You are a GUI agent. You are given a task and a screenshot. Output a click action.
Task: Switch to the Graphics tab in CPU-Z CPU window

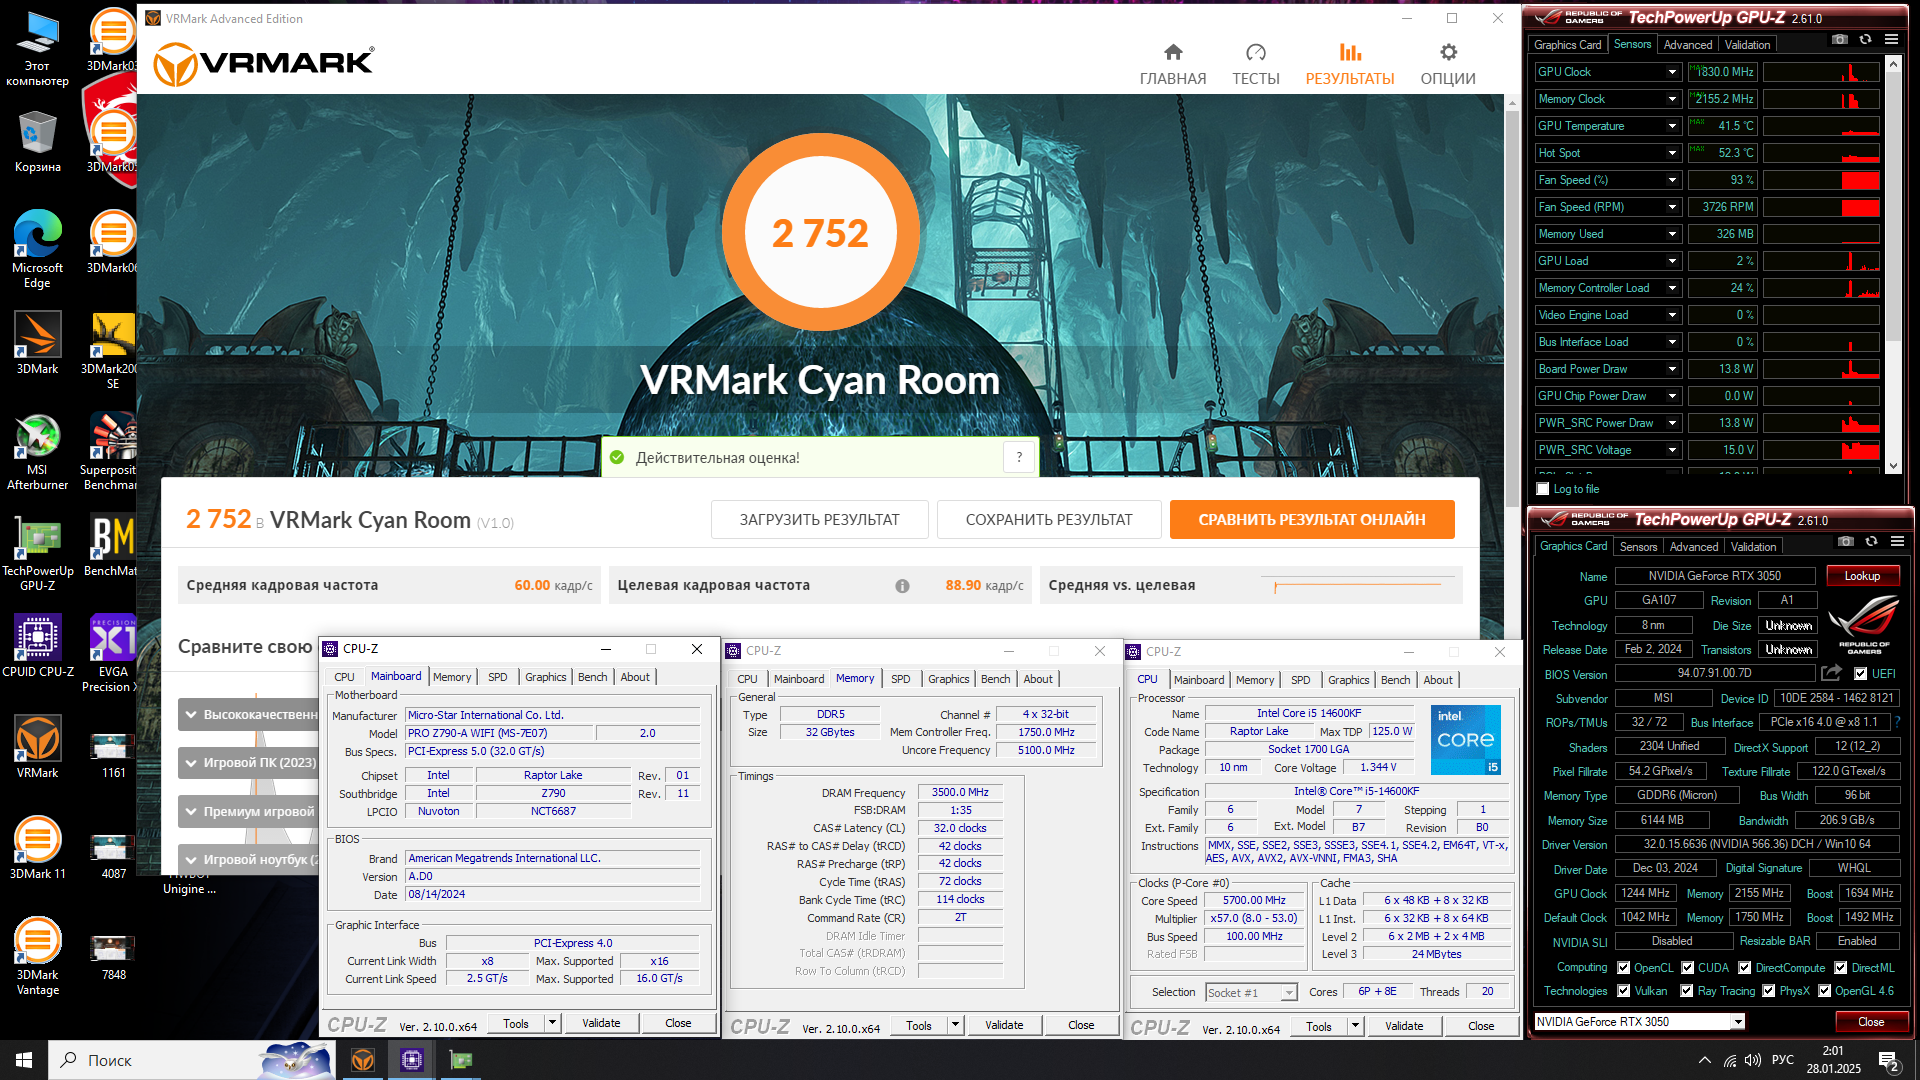pos(1348,680)
